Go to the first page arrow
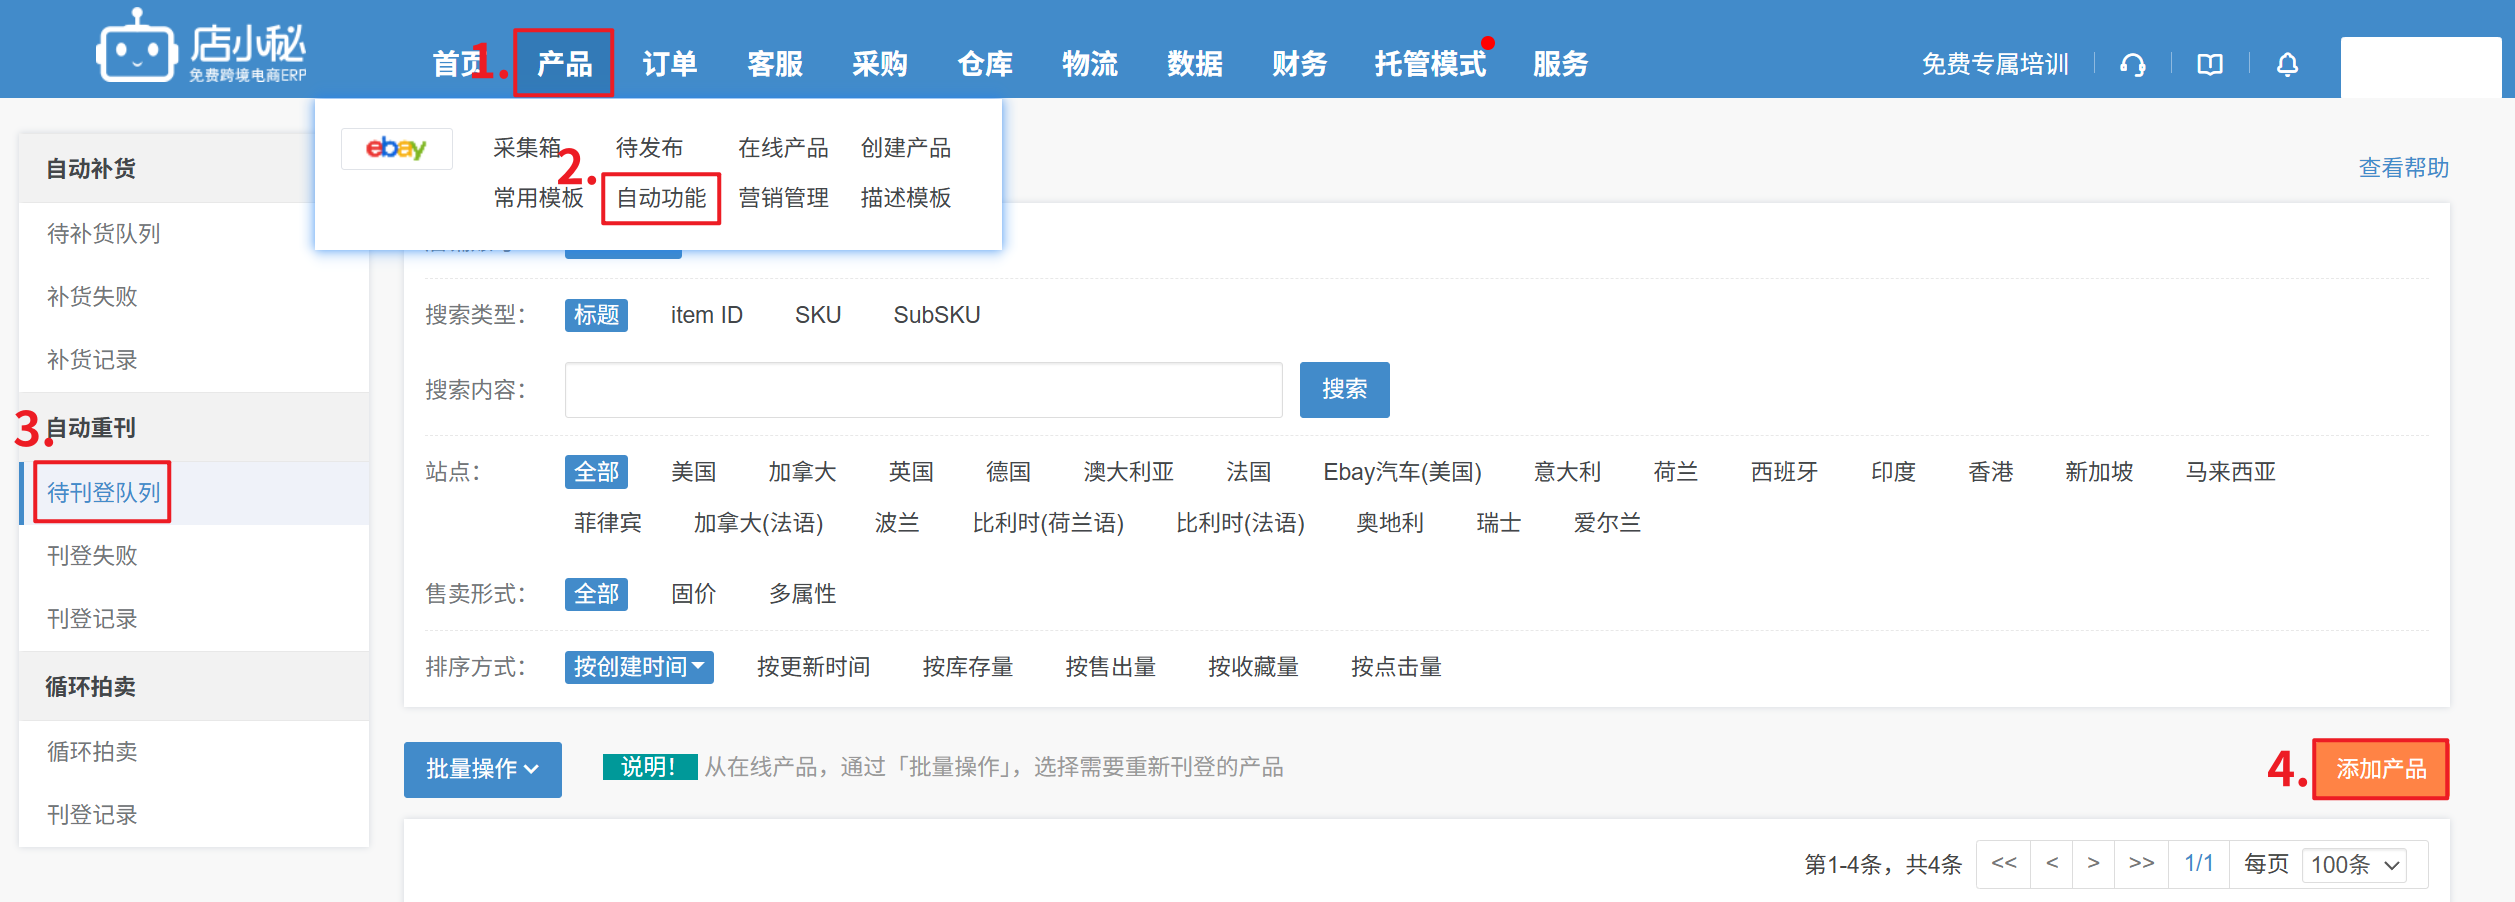2515x902 pixels. pos(2003,864)
